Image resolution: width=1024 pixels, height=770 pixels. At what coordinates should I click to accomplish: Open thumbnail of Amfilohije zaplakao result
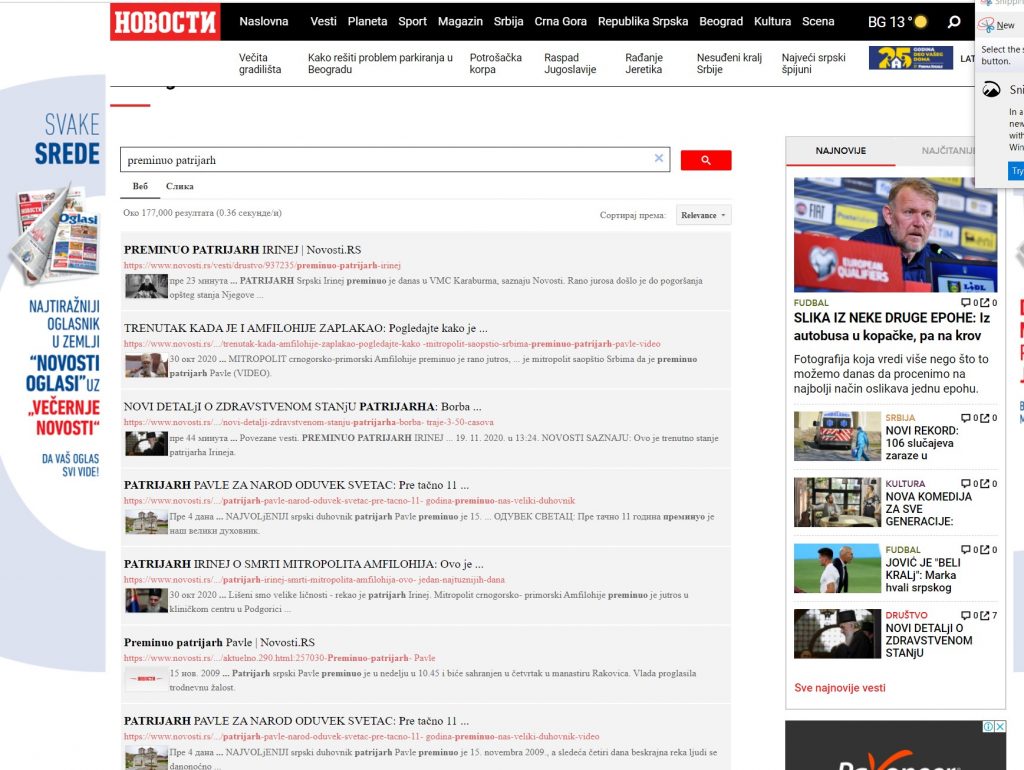[146, 366]
